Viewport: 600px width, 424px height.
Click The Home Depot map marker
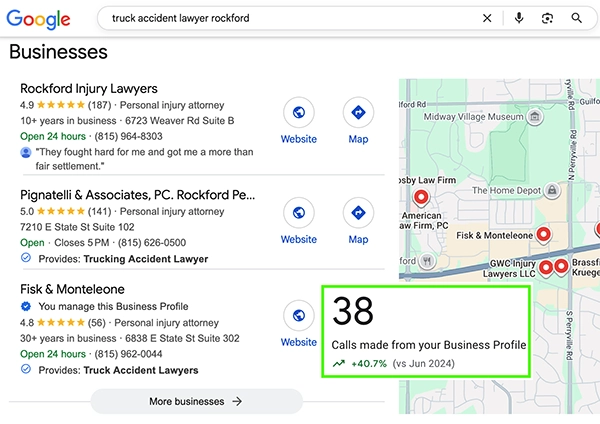(x=552, y=190)
